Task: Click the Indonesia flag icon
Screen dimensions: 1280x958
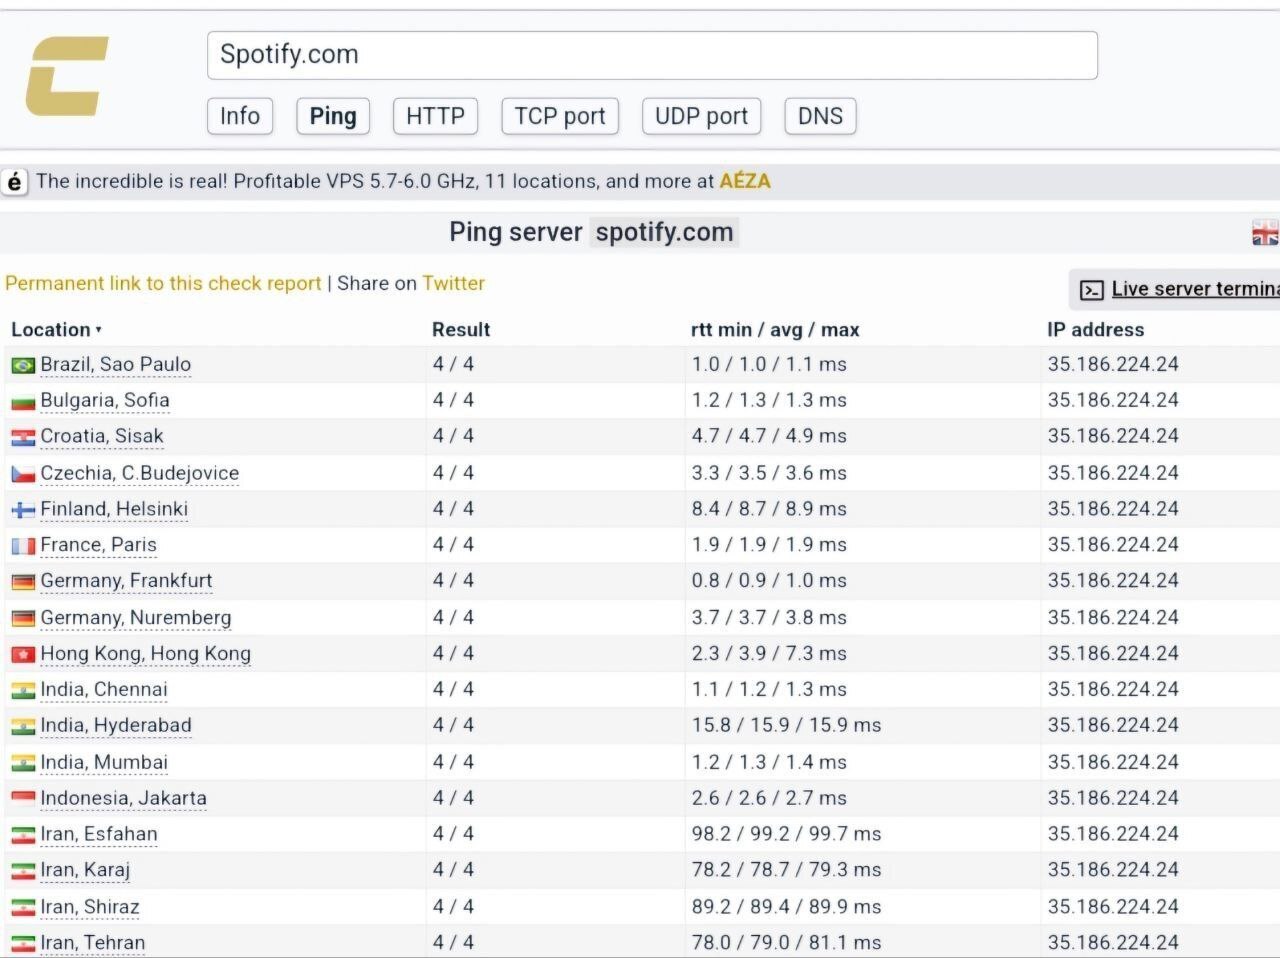Action: [x=23, y=800]
